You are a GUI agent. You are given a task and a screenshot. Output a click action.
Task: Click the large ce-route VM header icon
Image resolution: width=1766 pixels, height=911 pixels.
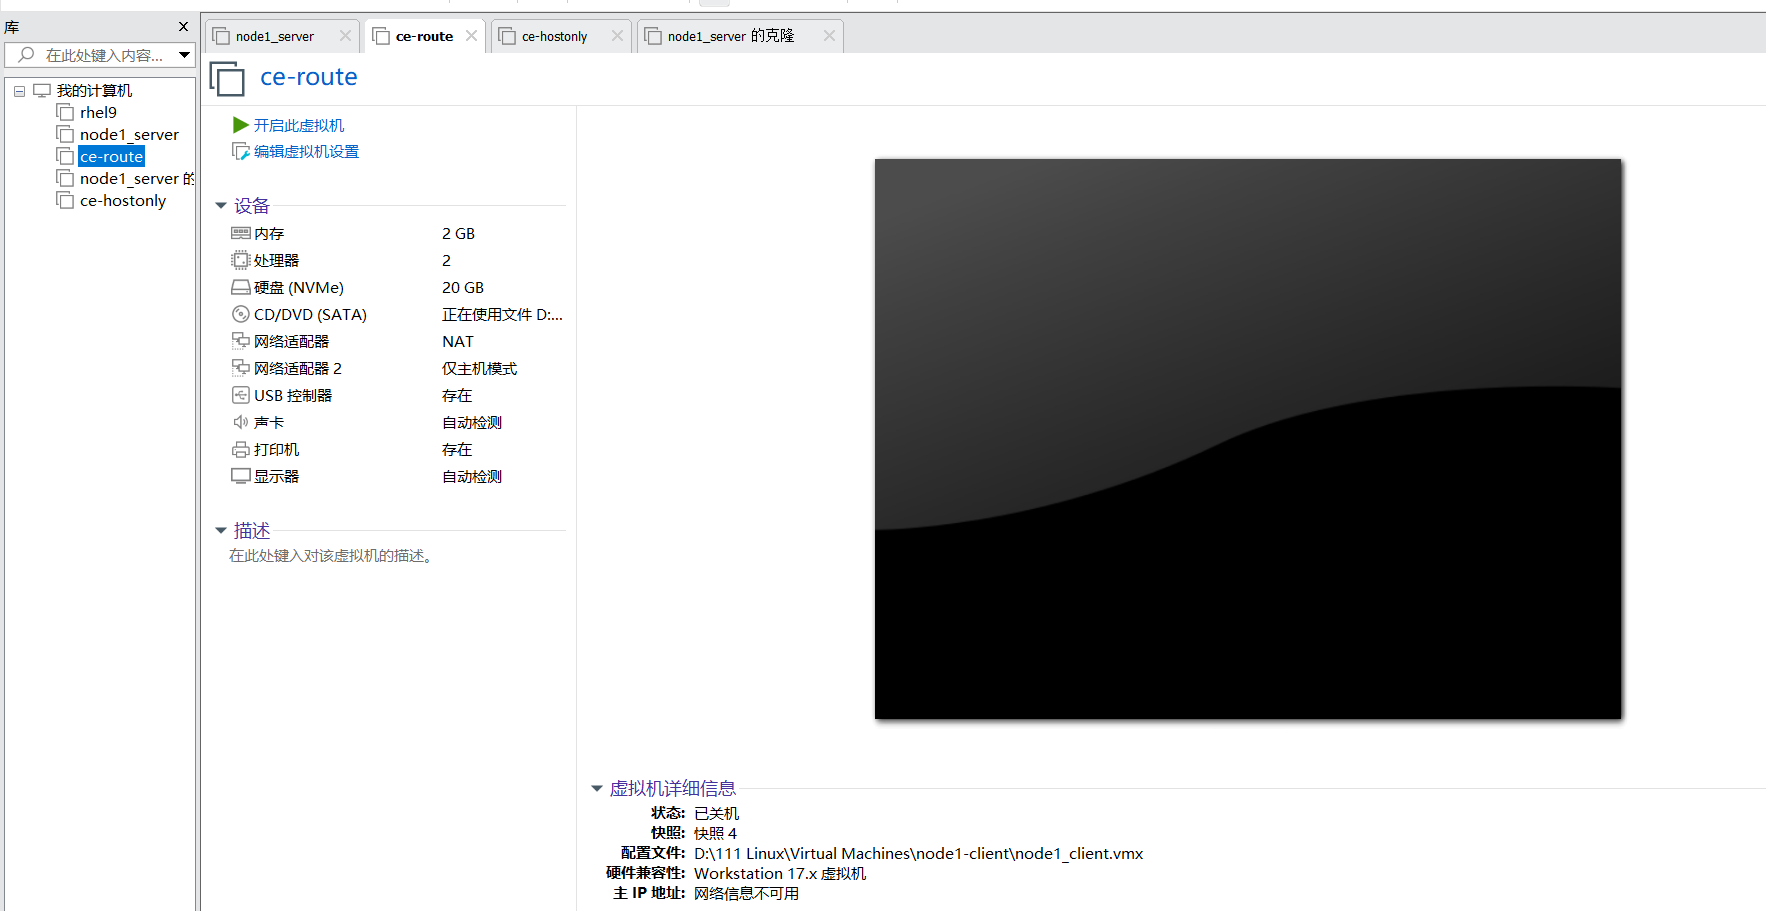coord(227,79)
